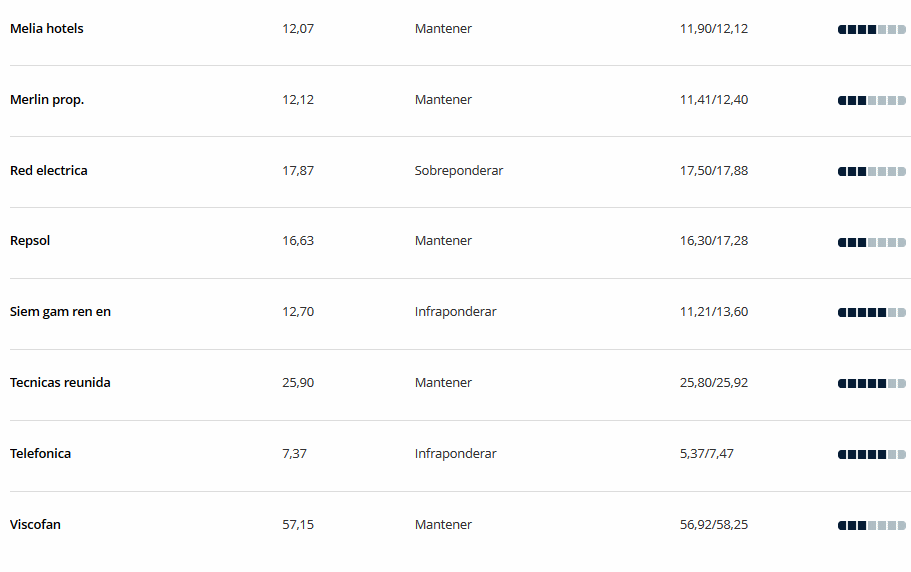Open the Repsol stock entry

point(30,241)
